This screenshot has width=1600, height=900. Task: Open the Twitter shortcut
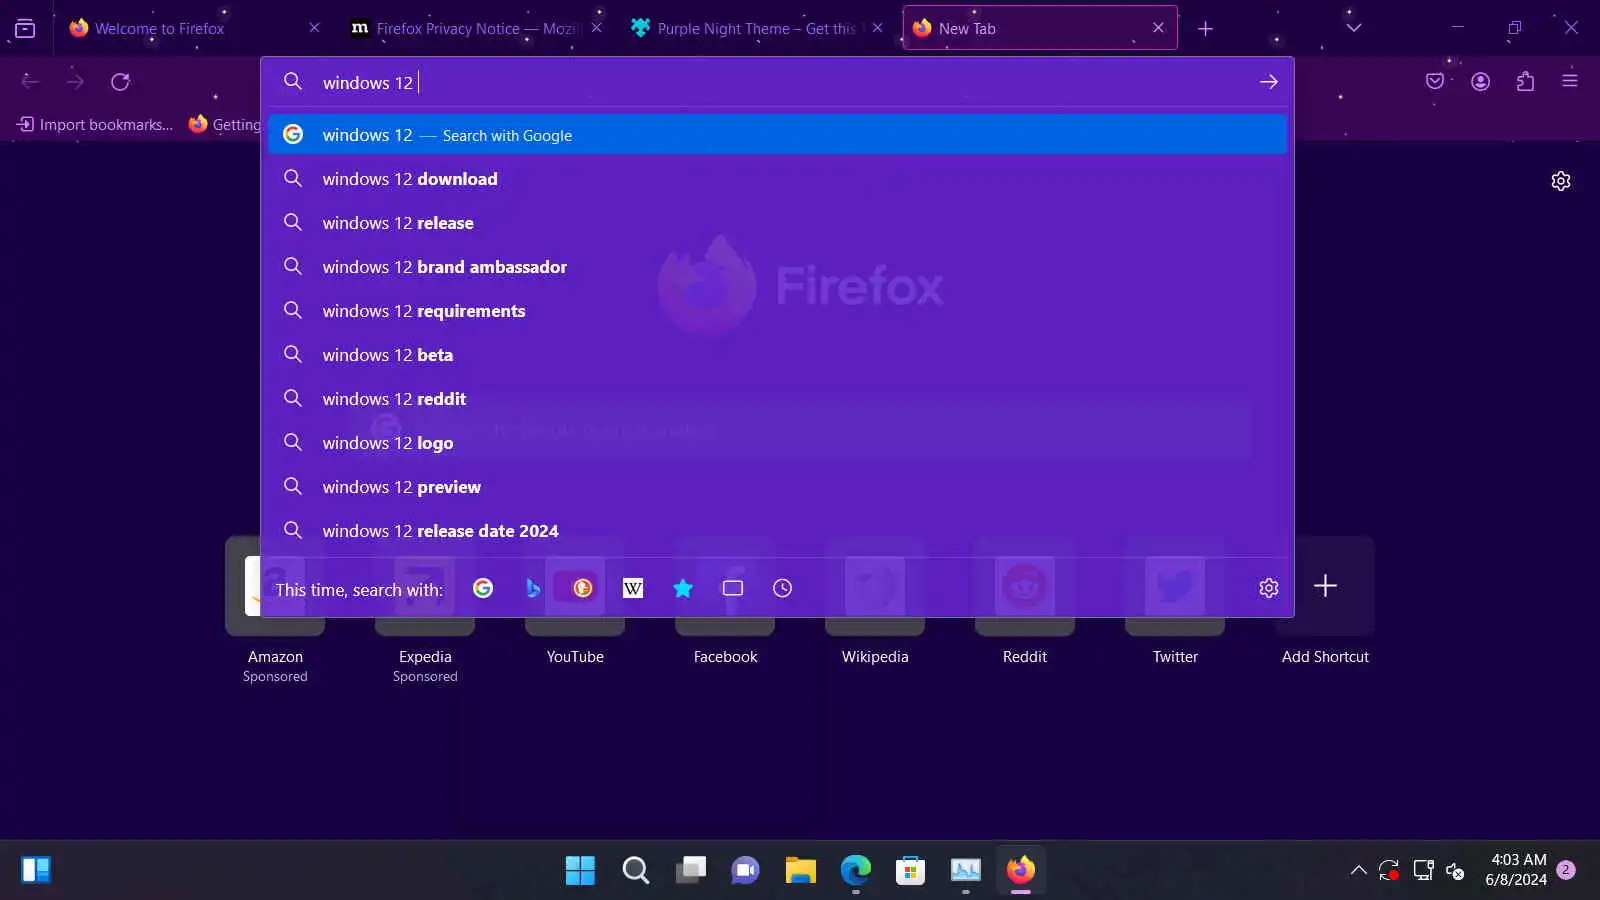1175,602
